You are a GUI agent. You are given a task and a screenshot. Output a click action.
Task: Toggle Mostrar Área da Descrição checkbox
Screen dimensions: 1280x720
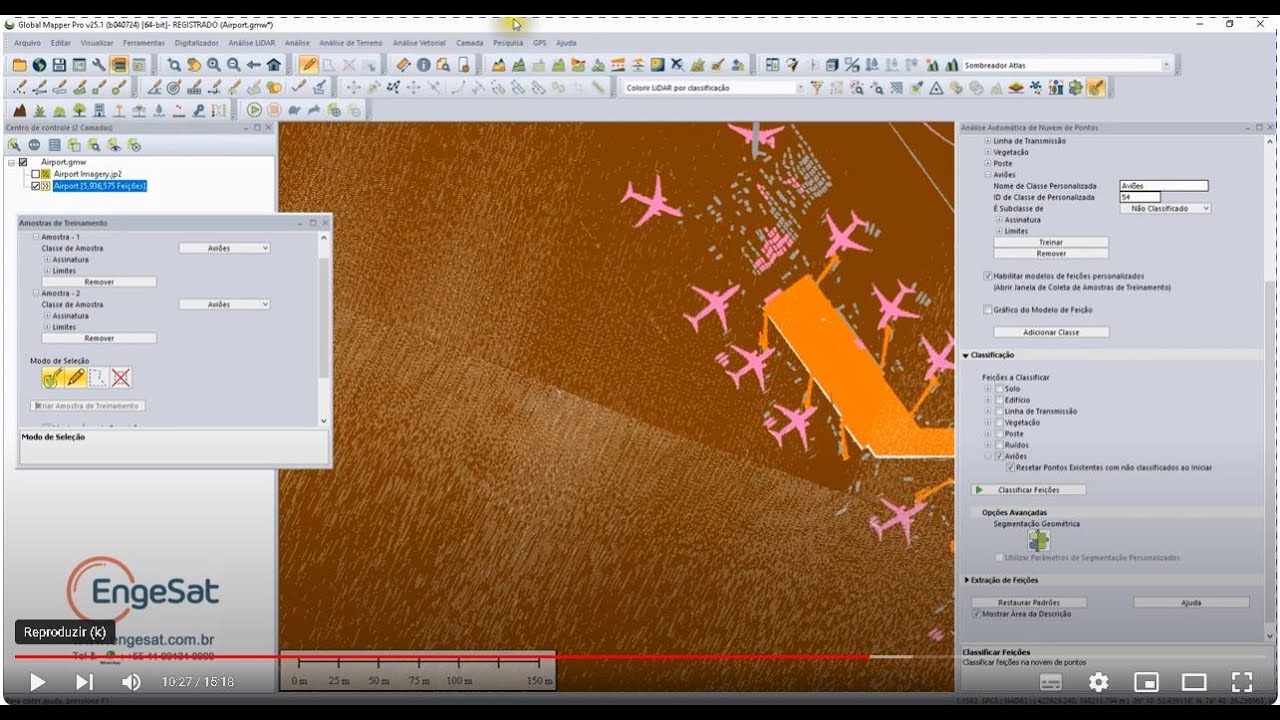pyautogui.click(x=977, y=614)
